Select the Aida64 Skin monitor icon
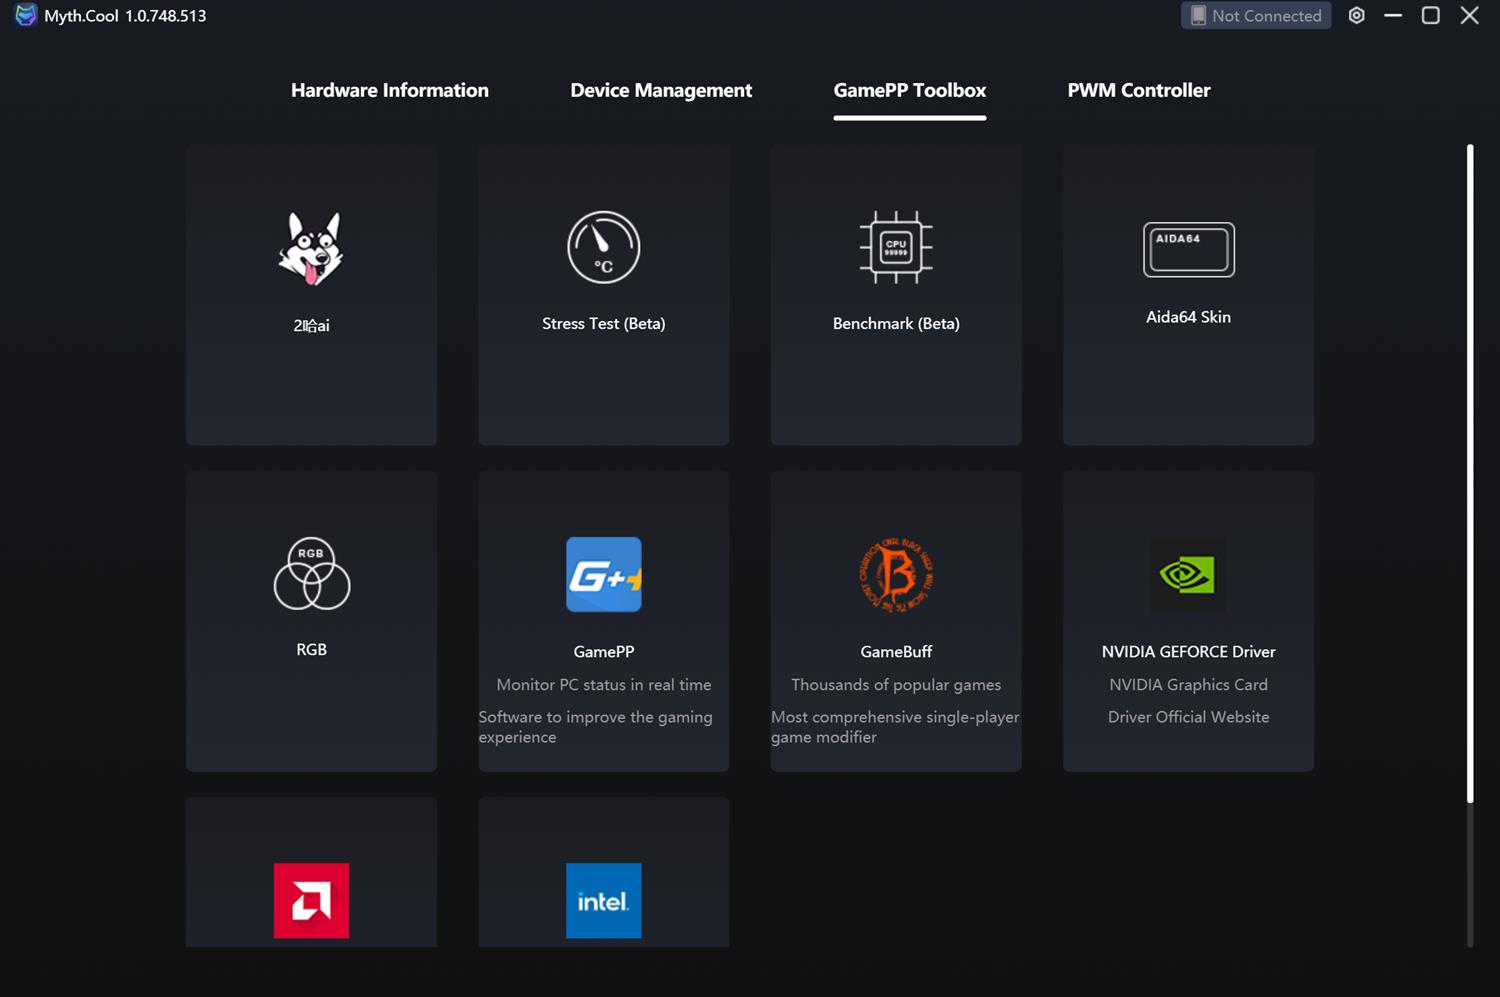 (x=1188, y=250)
